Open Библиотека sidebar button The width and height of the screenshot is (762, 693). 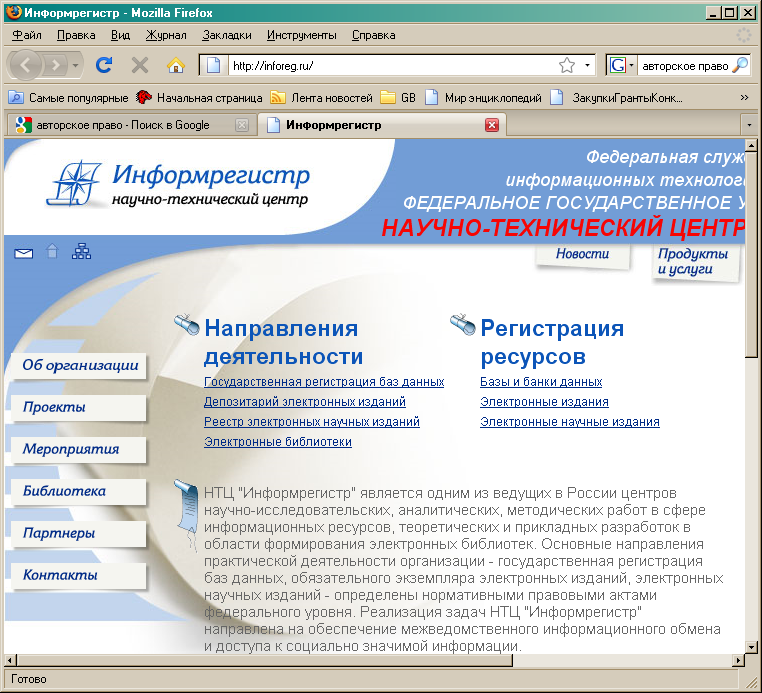(79, 491)
